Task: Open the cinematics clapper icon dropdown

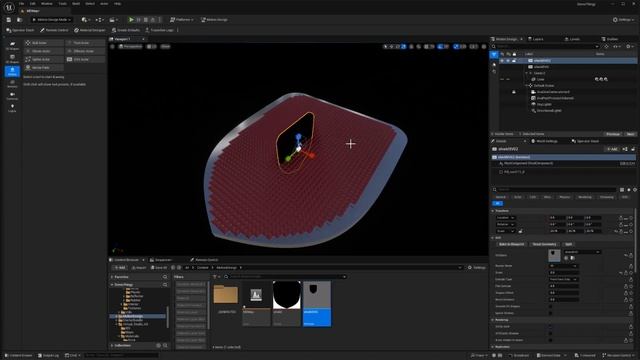Action: pyautogui.click(x=113, y=20)
